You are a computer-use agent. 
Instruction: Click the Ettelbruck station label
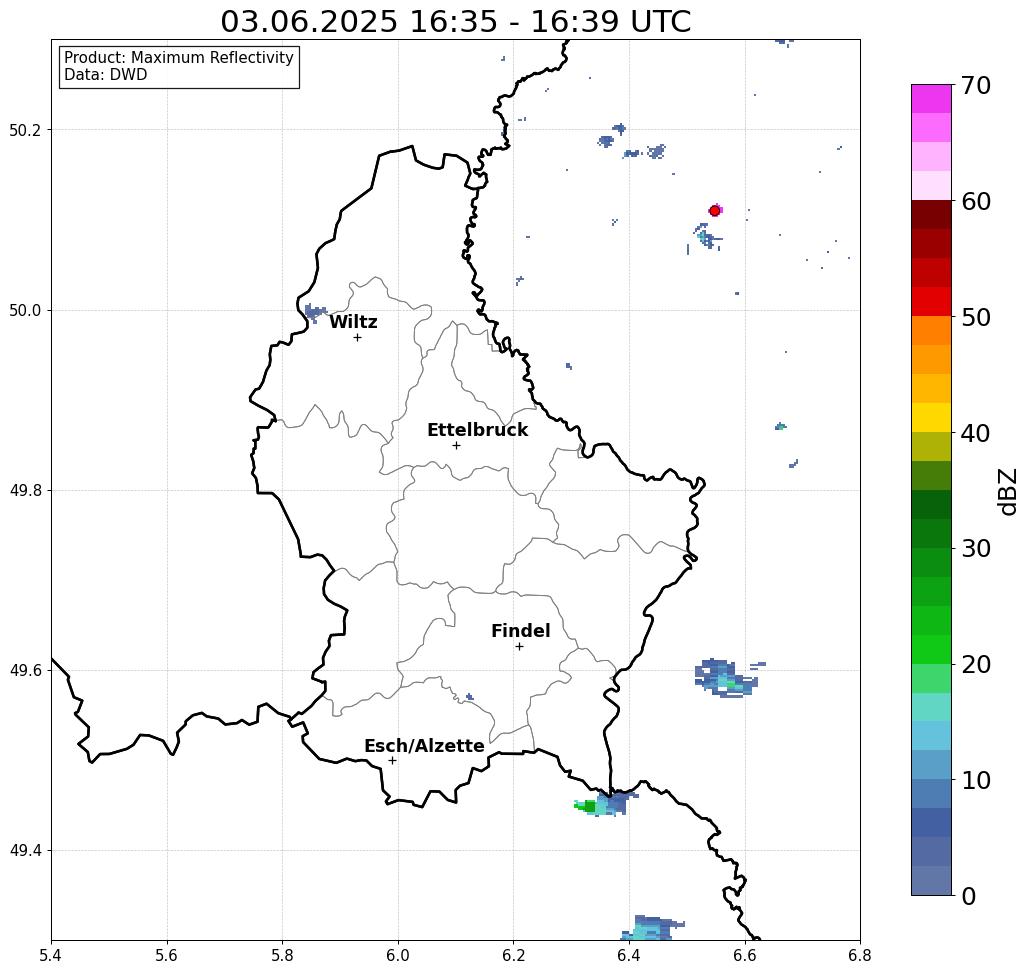pyautogui.click(x=477, y=430)
